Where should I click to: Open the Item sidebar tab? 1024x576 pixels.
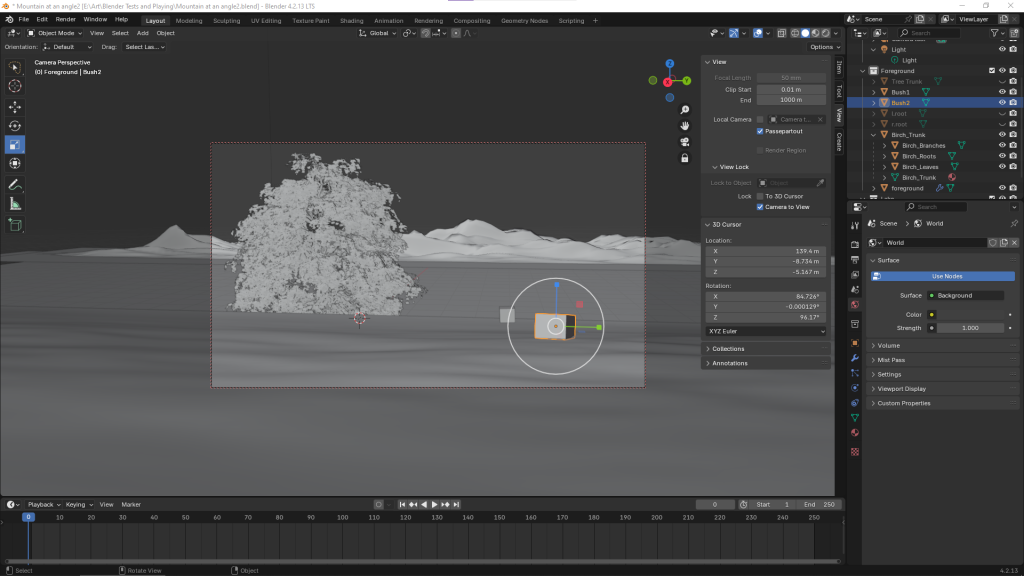click(x=839, y=67)
